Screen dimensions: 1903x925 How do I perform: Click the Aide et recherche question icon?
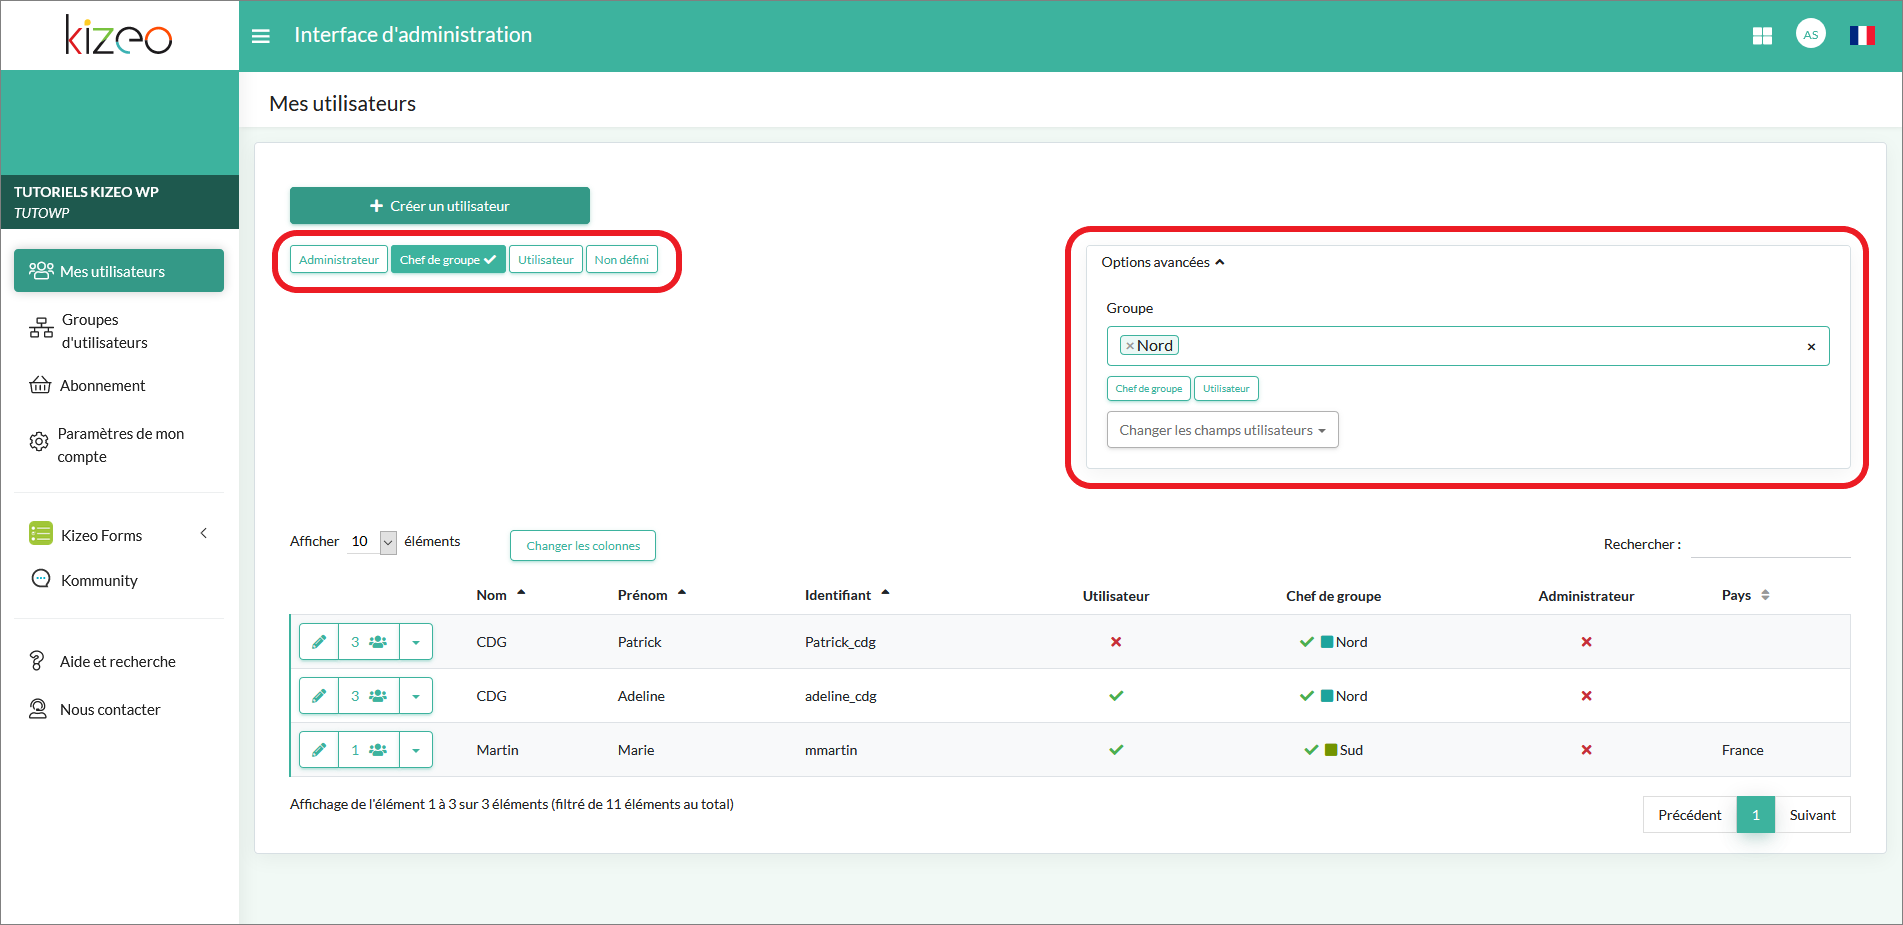(38, 661)
